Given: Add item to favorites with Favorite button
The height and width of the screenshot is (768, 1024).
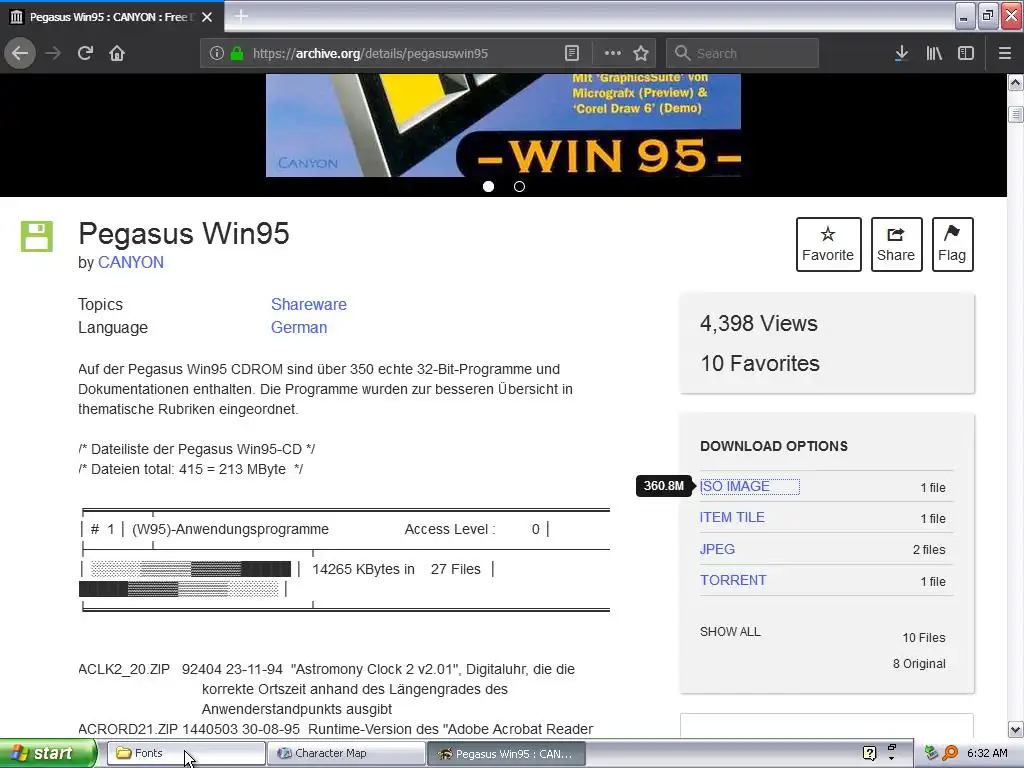Looking at the screenshot, I should (x=828, y=244).
